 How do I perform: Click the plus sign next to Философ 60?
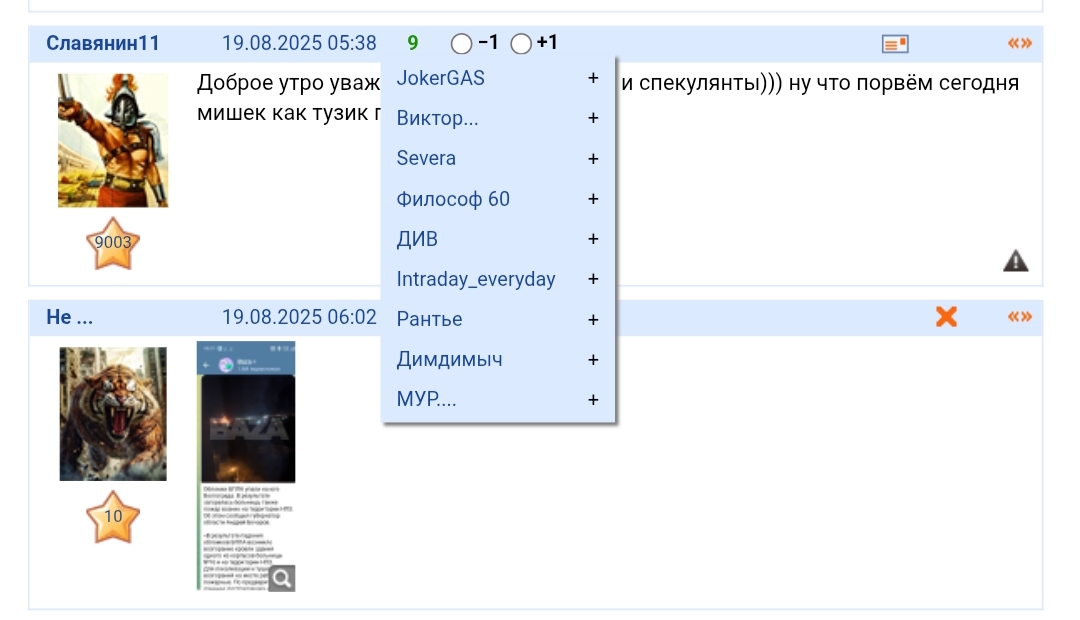point(593,199)
